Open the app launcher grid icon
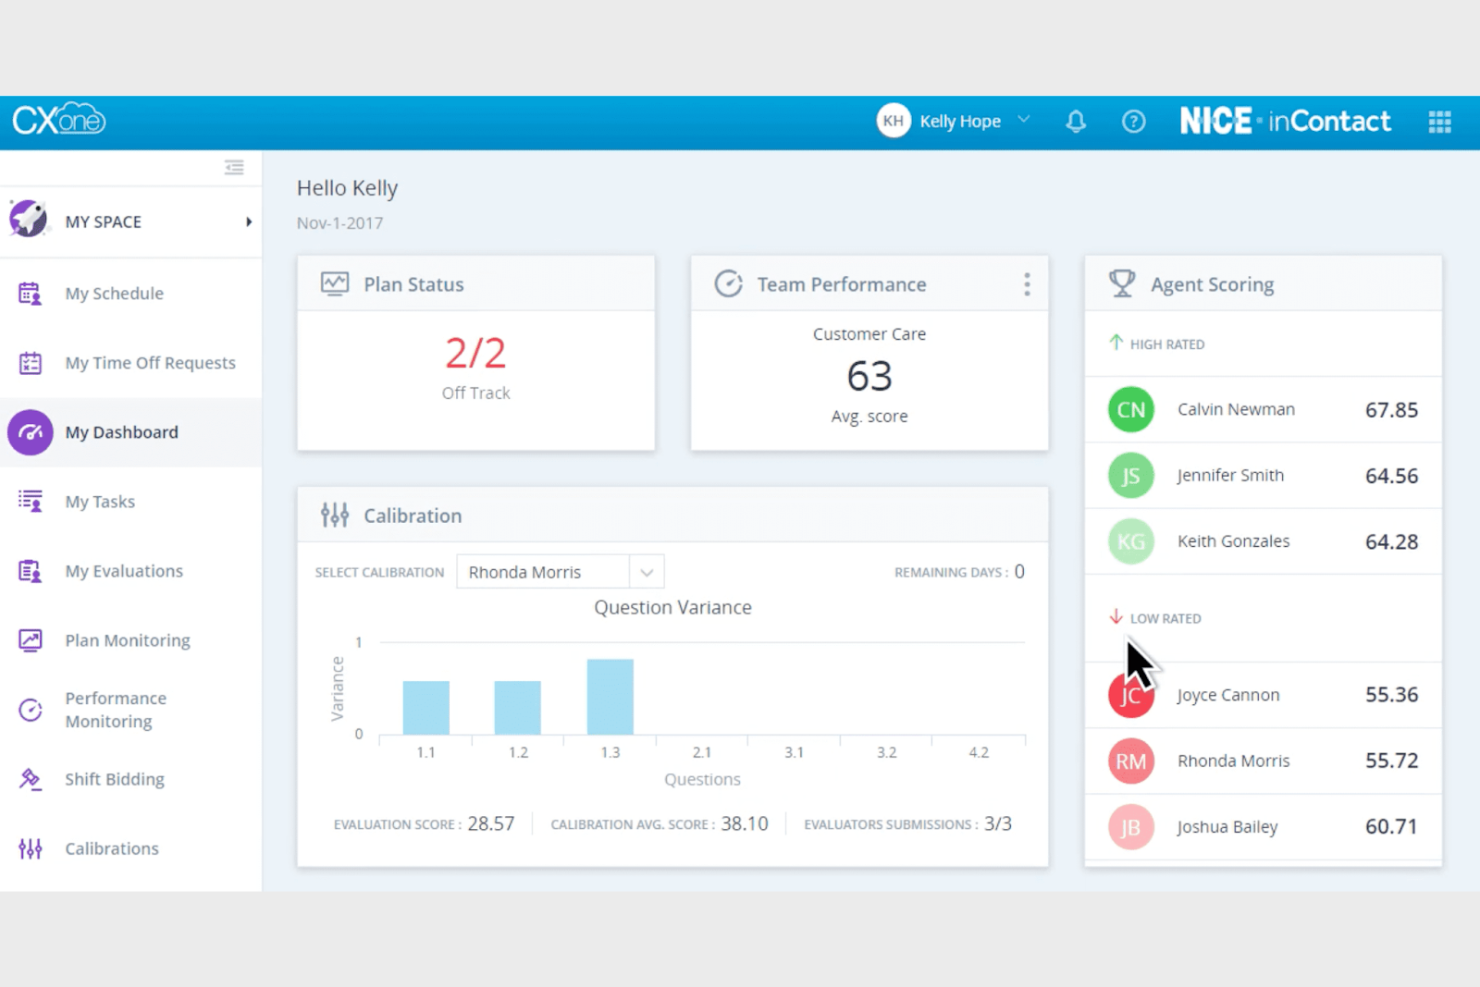The width and height of the screenshot is (1480, 987). [1439, 121]
